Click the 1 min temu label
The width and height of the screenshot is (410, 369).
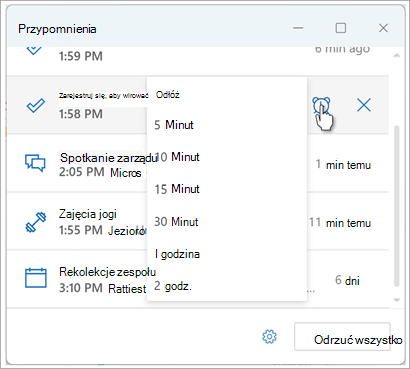coord(343,165)
